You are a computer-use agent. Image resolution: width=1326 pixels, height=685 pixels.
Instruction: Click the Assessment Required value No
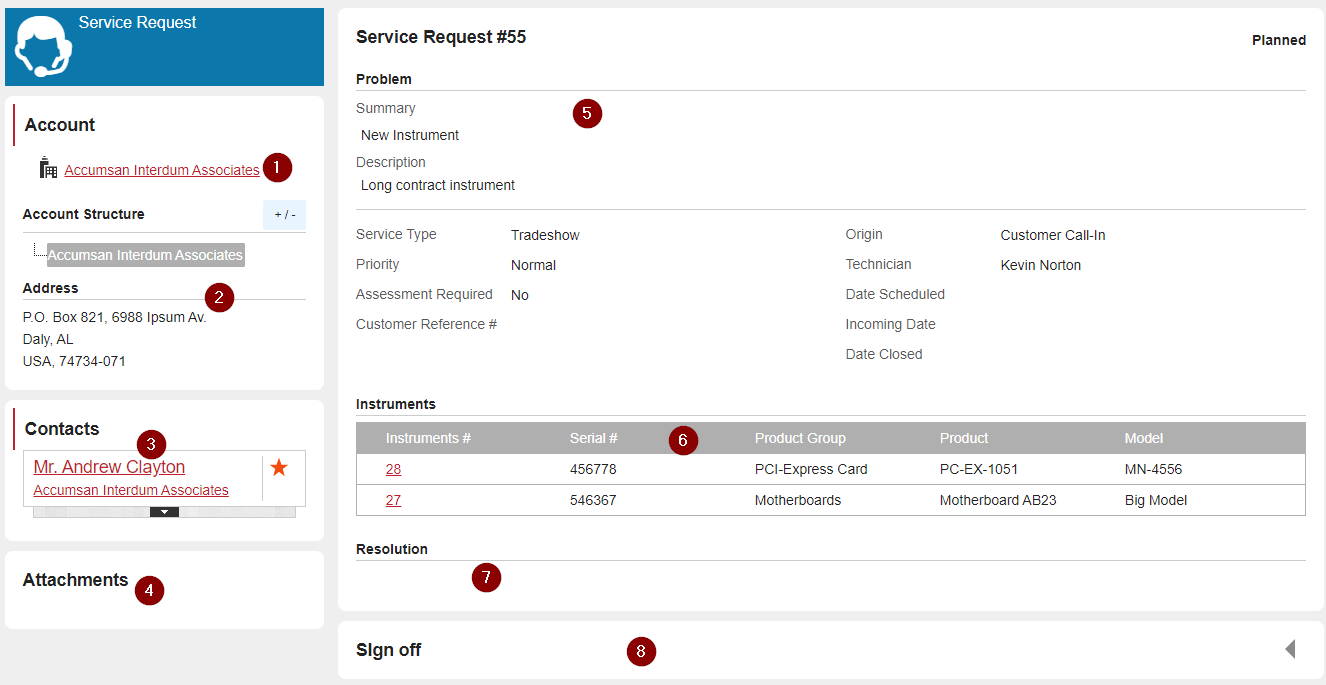coord(520,295)
